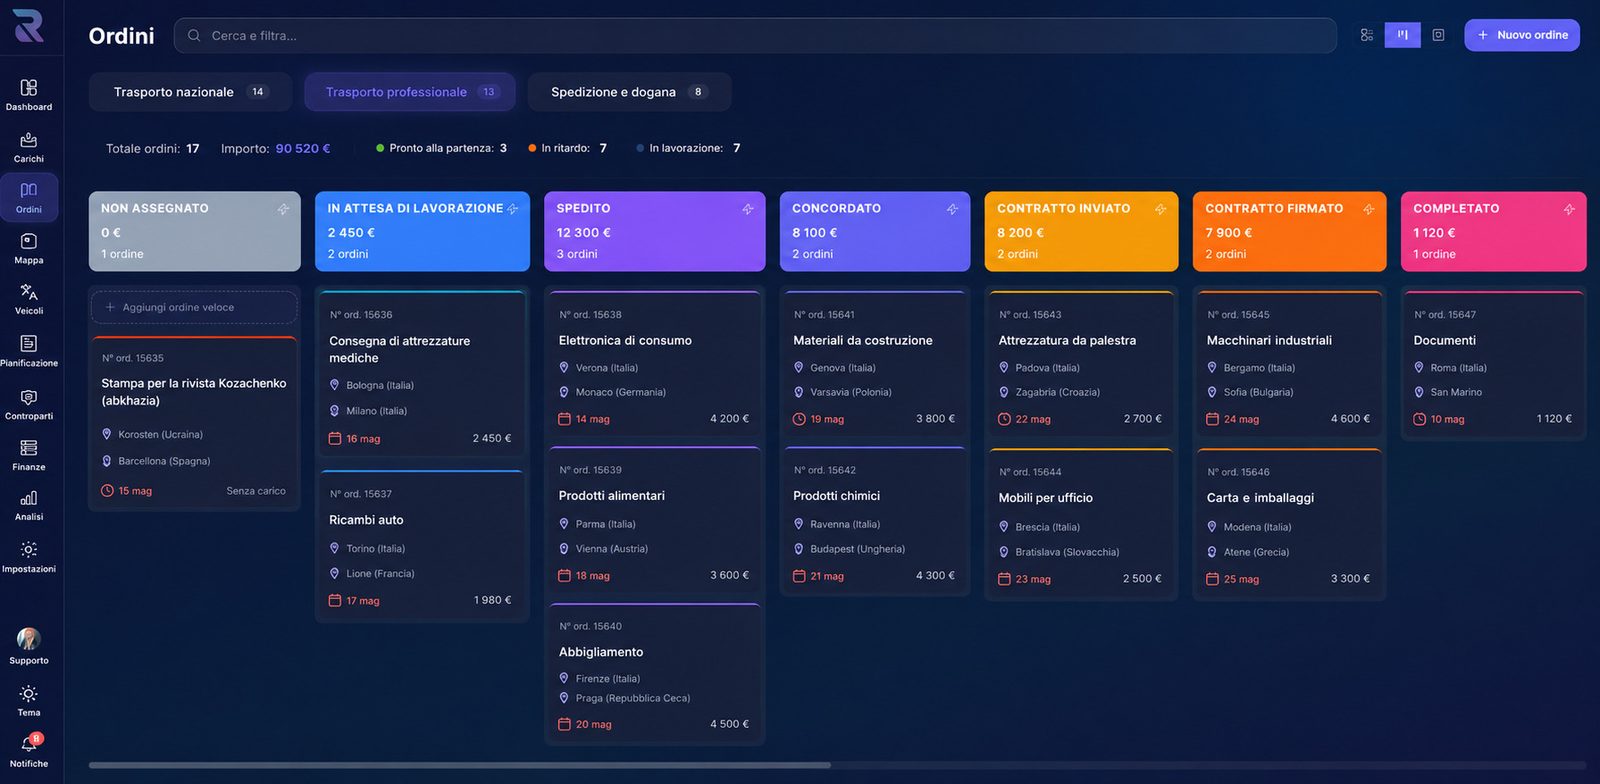The height and width of the screenshot is (784, 1600).
Task: Click the sparkle icon on Spedito column
Action: [747, 209]
